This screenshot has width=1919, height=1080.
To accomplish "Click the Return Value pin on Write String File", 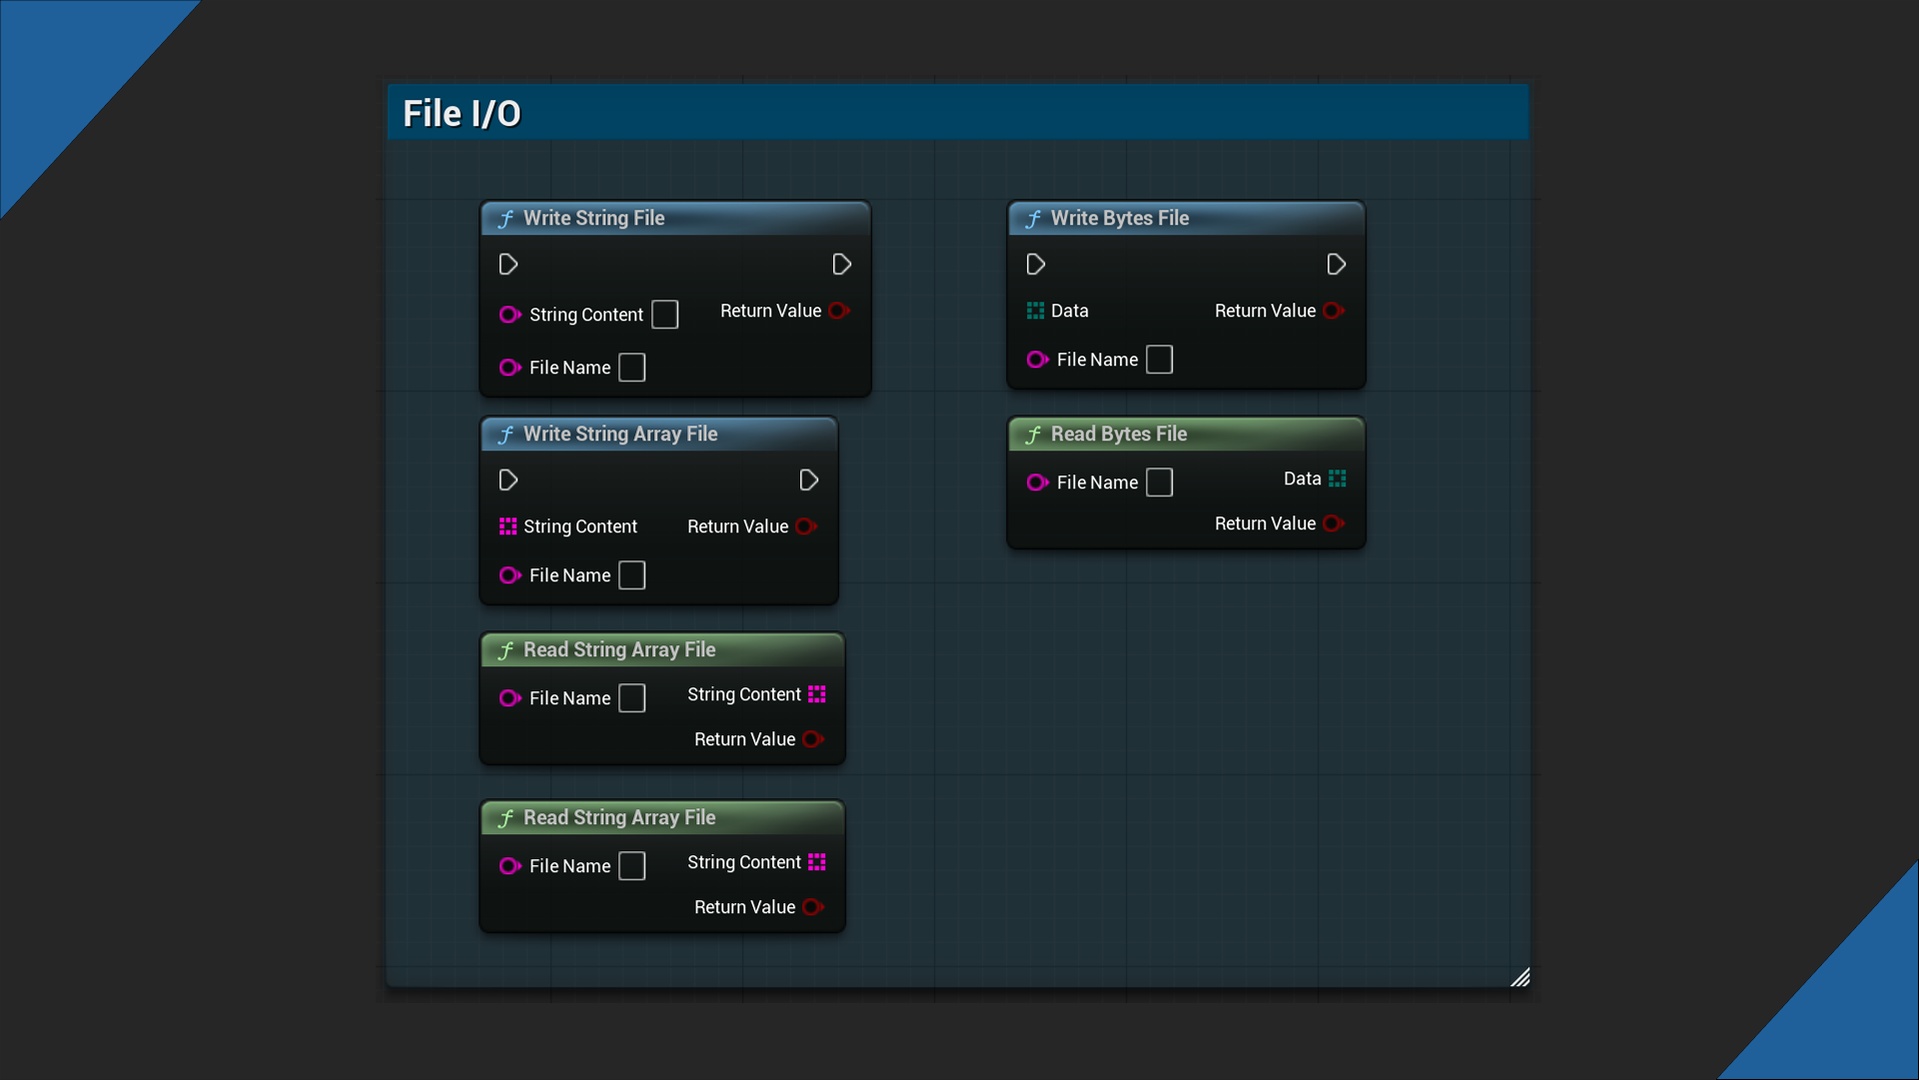I will click(840, 311).
